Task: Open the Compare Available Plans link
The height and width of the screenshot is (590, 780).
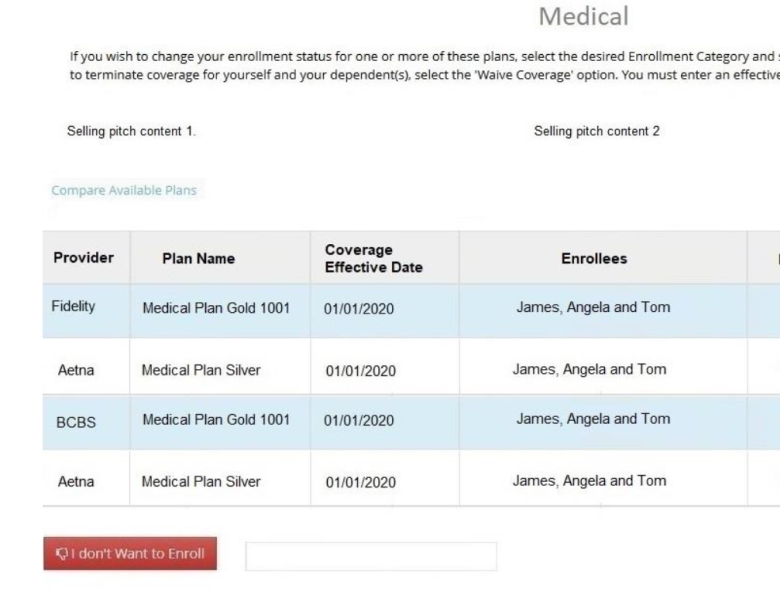Action: pyautogui.click(x=124, y=190)
